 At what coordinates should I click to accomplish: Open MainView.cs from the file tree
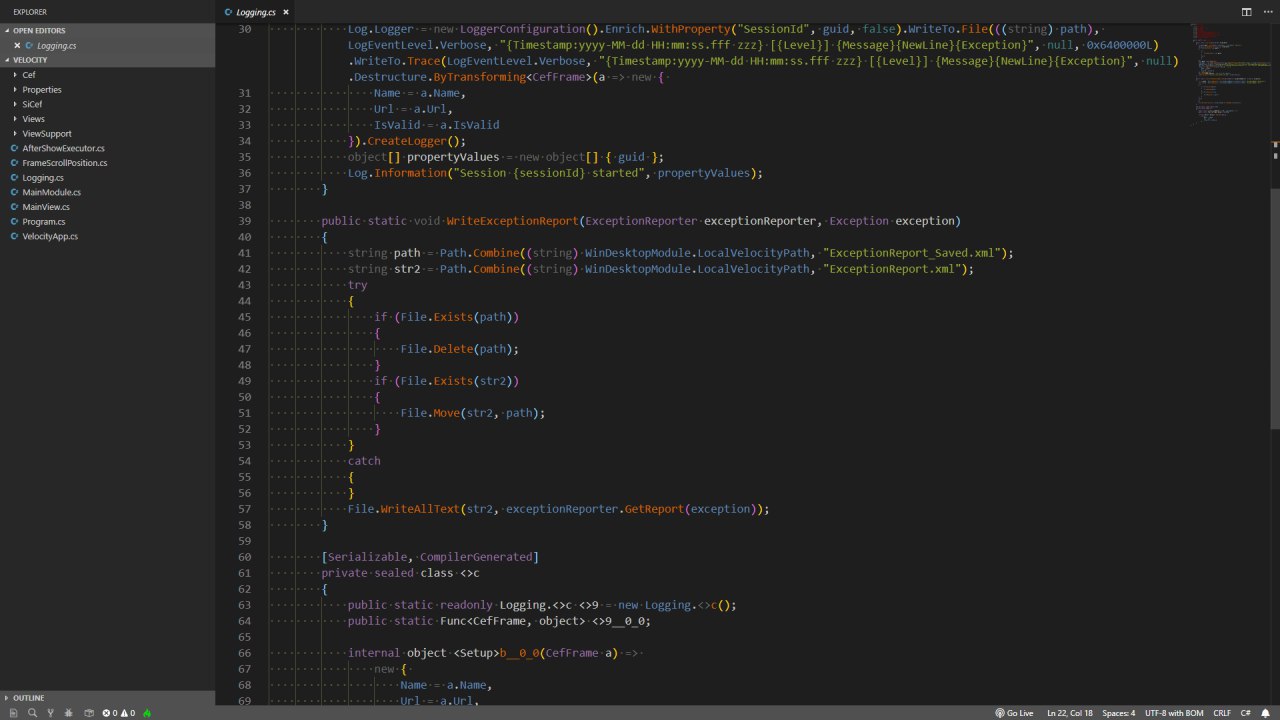(x=46, y=207)
